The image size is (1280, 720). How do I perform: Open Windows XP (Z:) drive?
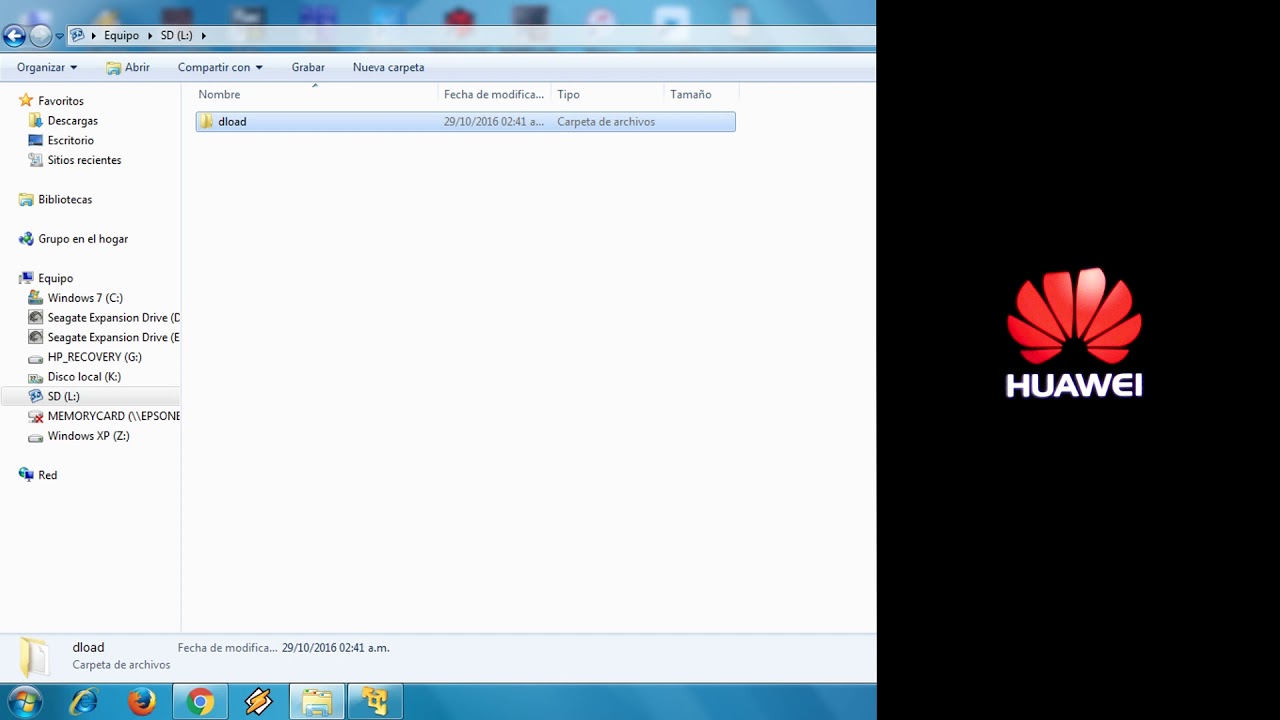point(88,436)
